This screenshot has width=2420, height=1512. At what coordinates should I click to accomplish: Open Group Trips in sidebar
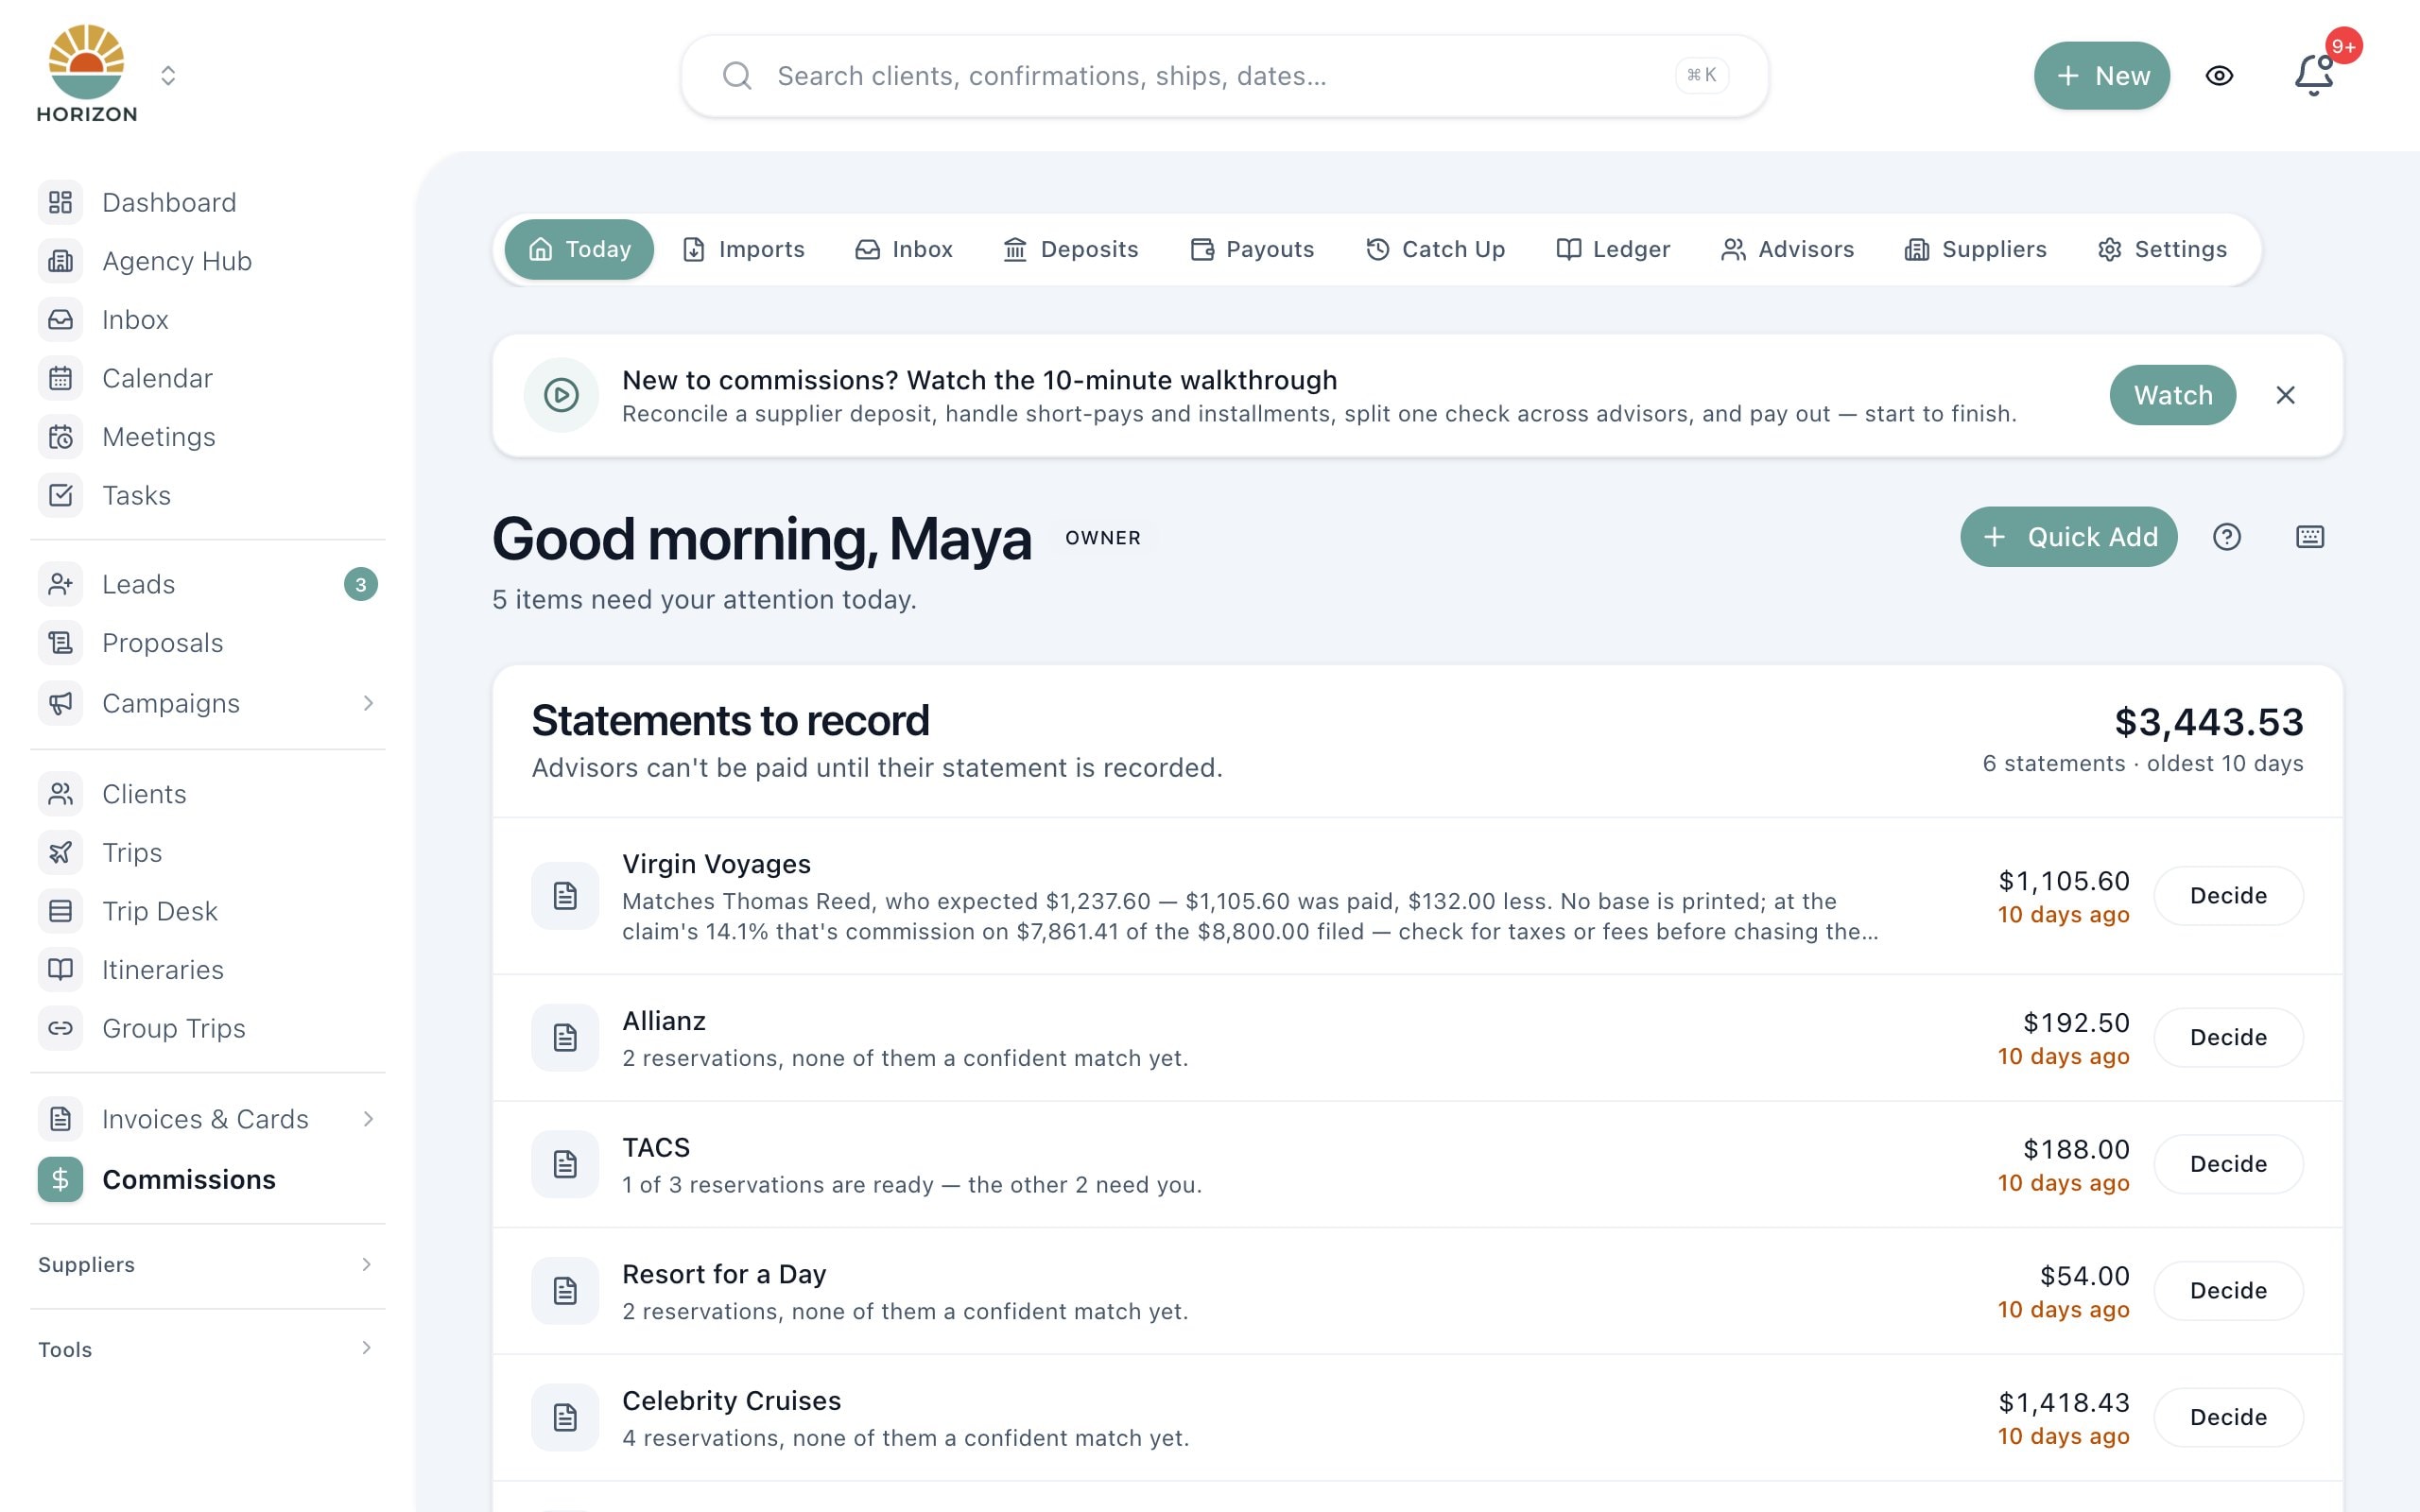click(208, 1028)
